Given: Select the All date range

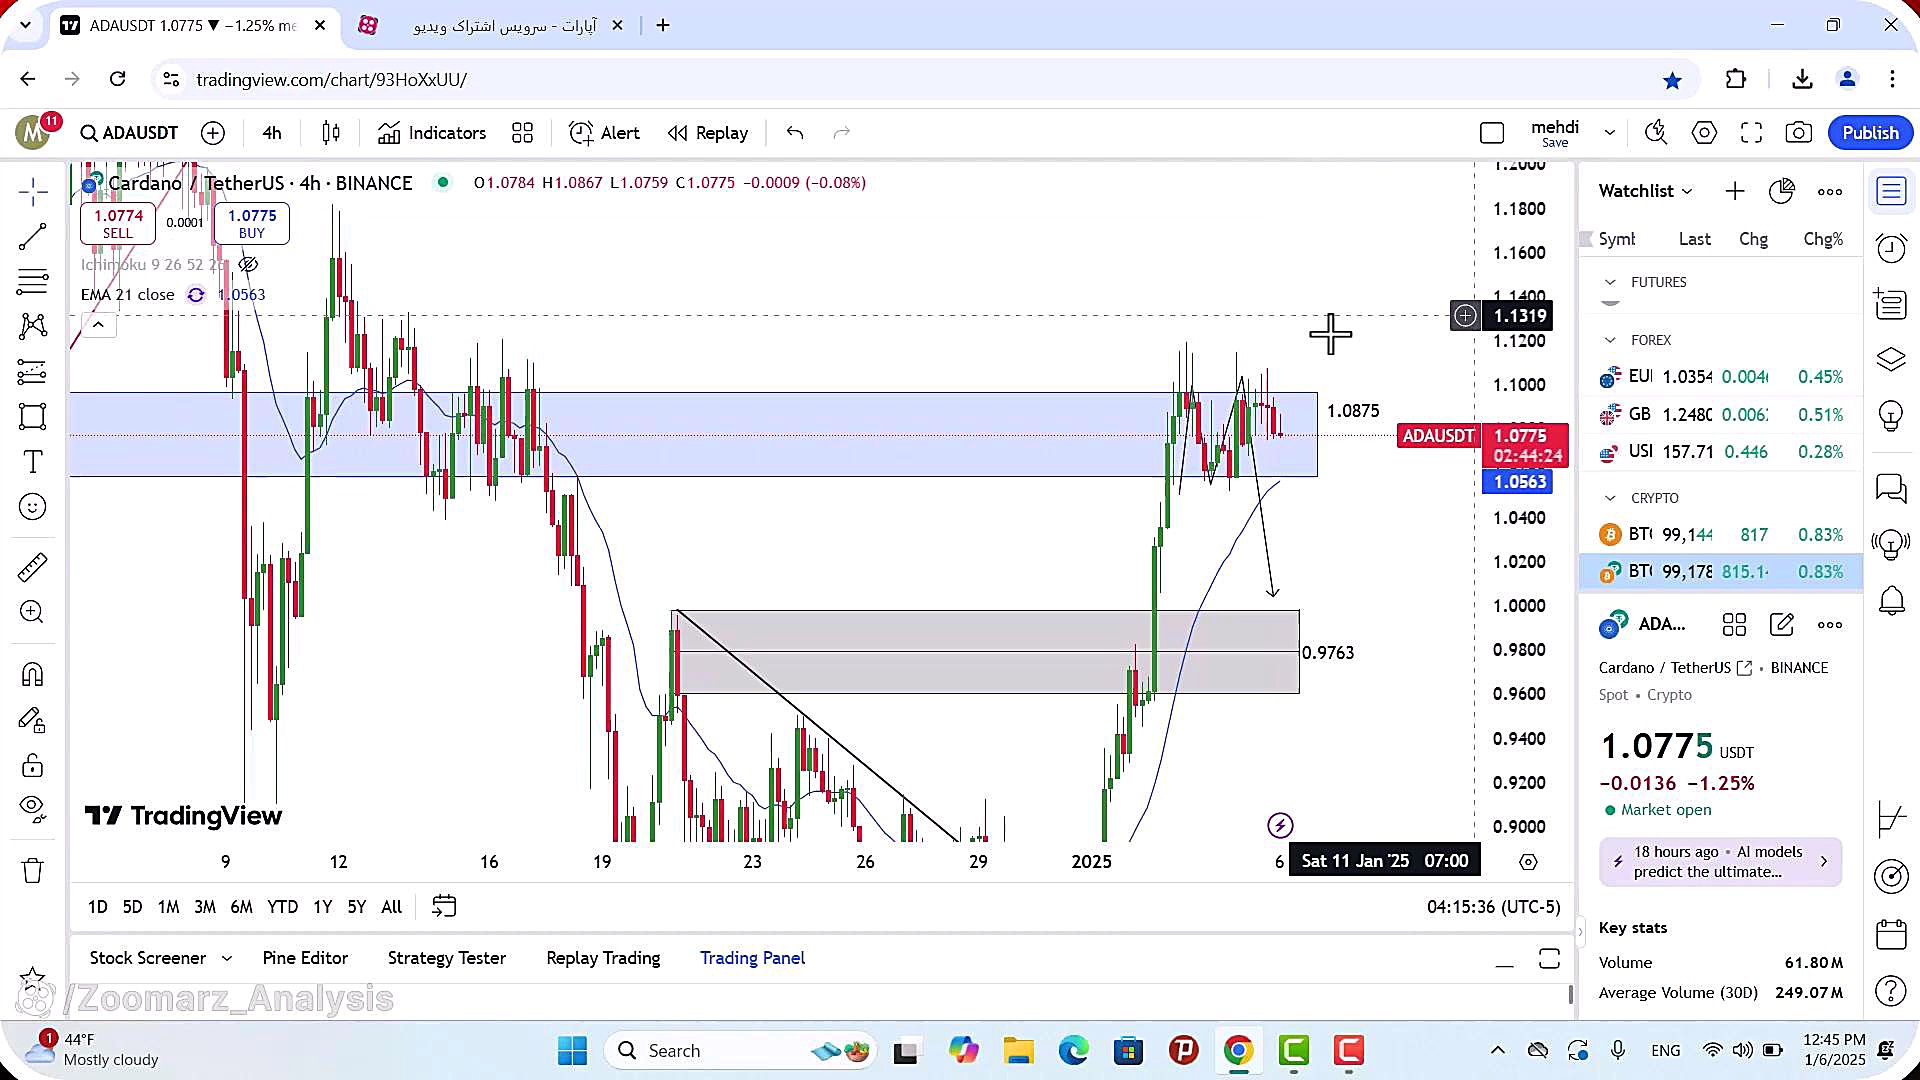Looking at the screenshot, I should tap(392, 907).
